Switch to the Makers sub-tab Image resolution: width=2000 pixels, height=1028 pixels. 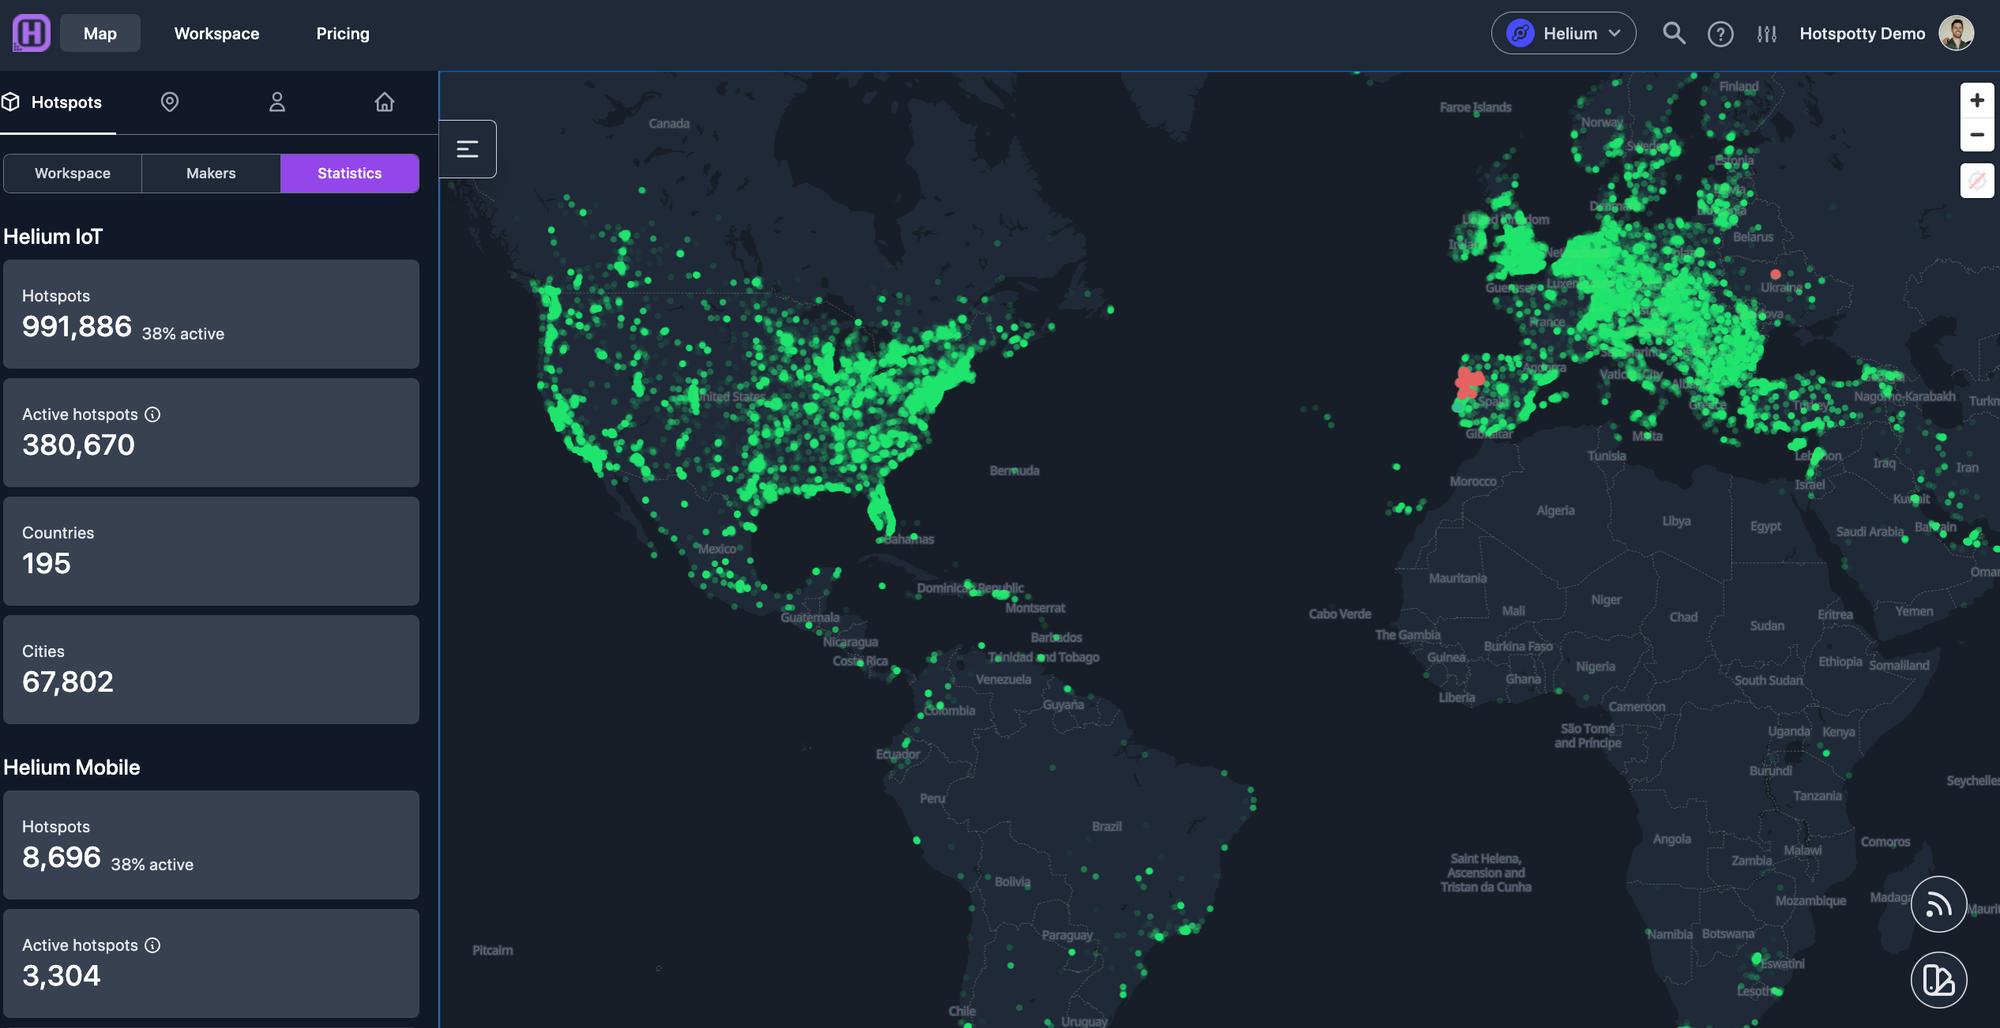point(211,173)
